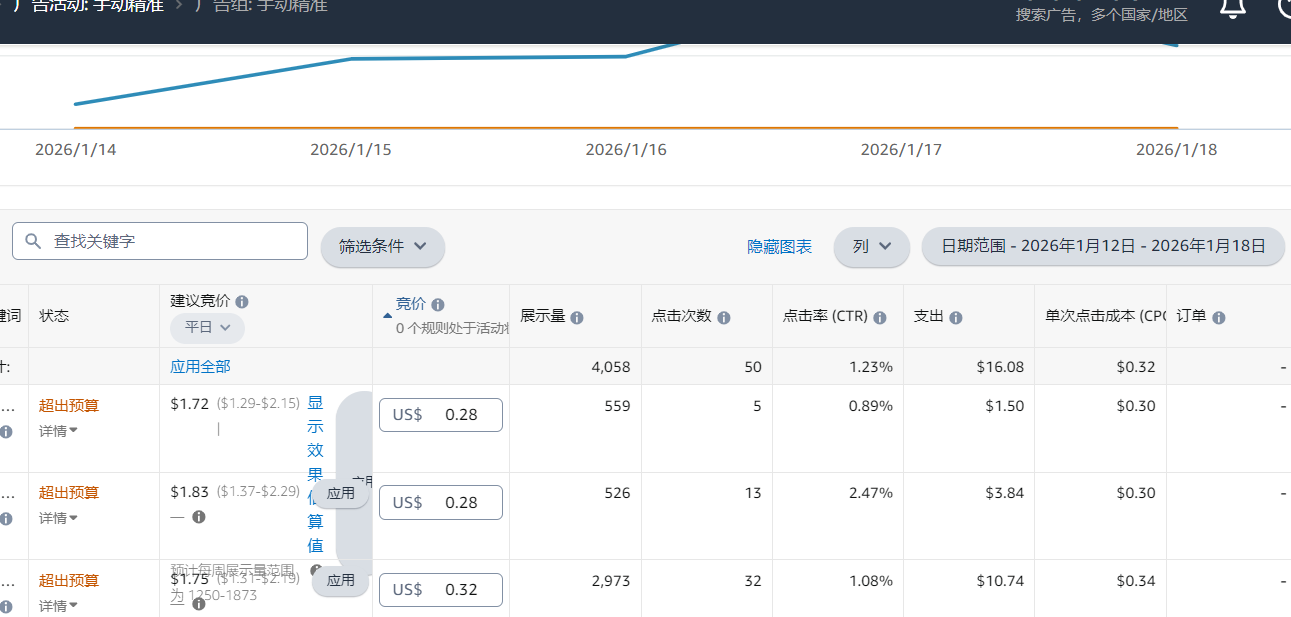Expand 详情 under first 超出预算 status
Viewport: 1291px width, 617px height.
coord(58,431)
